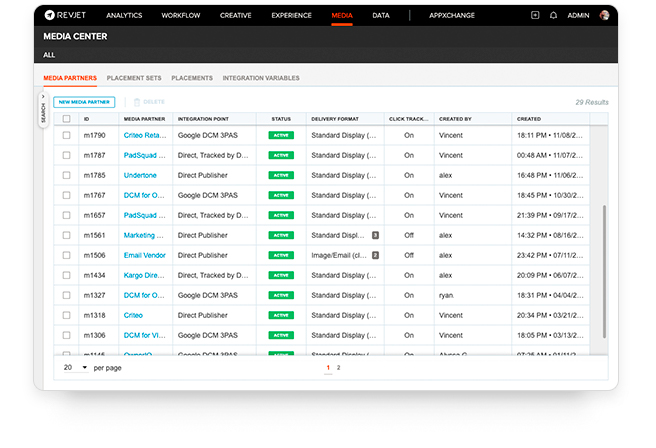Open the Admin menu
The width and height of the screenshot is (656, 448).
(578, 15)
